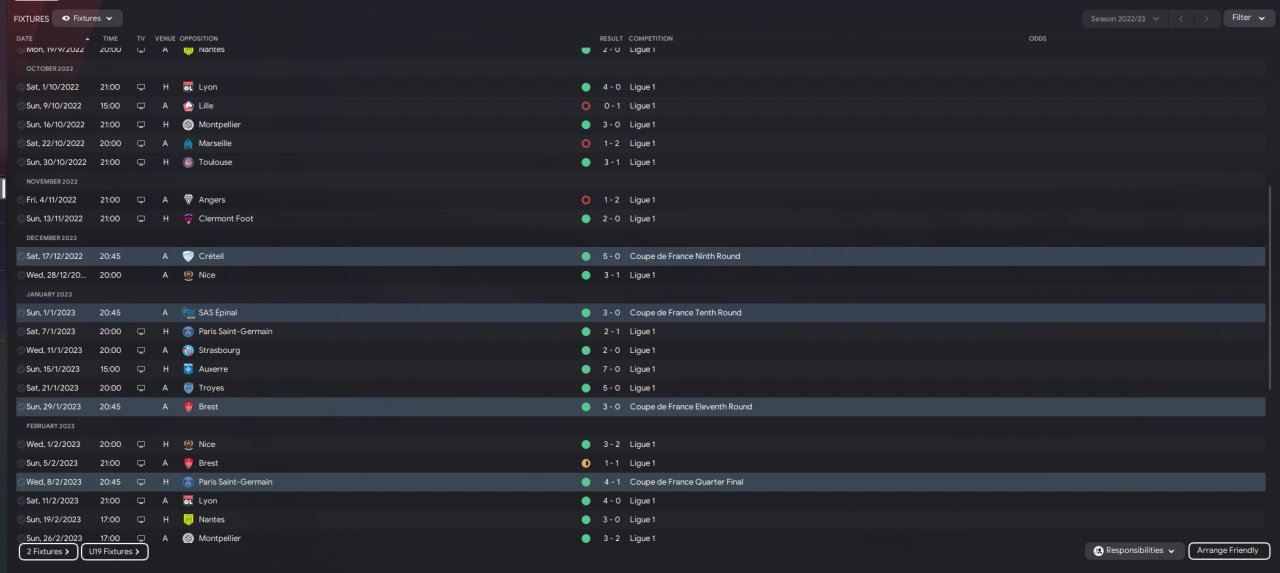The image size is (1280, 573).
Task: Click the TV icon for Auxerre match
Action: [140, 369]
